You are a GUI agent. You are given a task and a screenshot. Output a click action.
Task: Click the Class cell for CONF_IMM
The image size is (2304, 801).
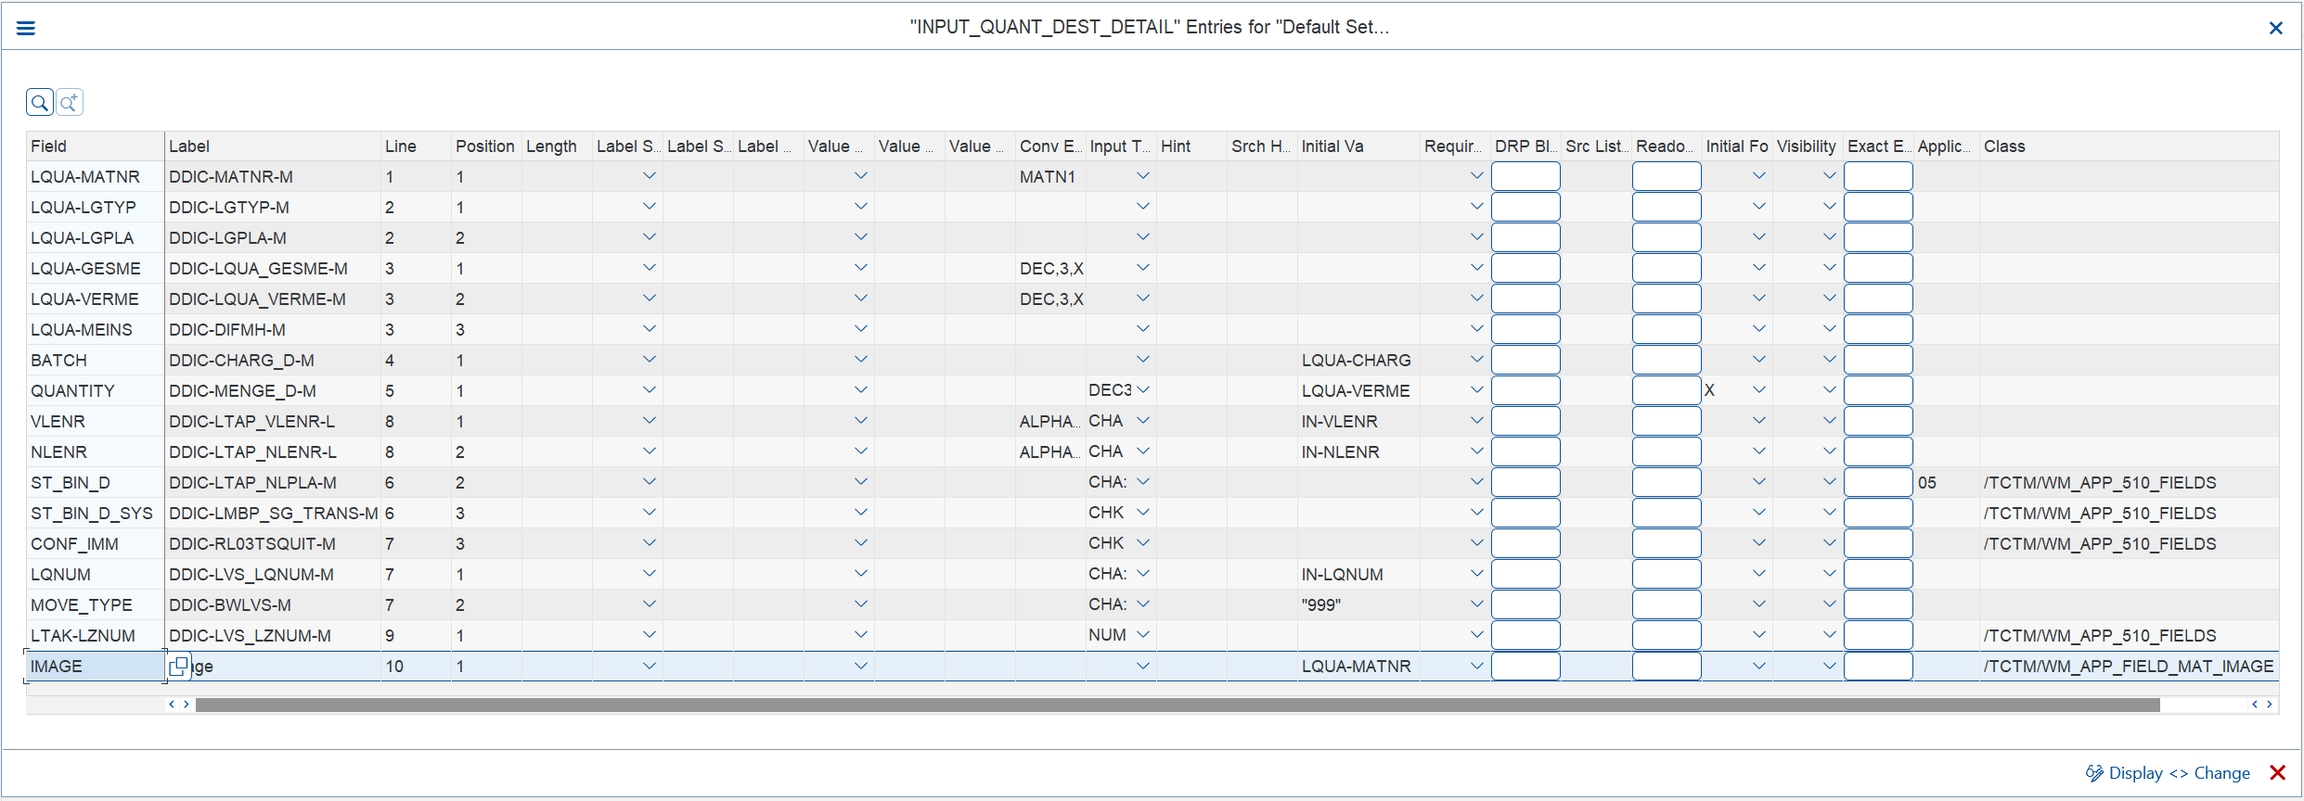(x=2100, y=544)
